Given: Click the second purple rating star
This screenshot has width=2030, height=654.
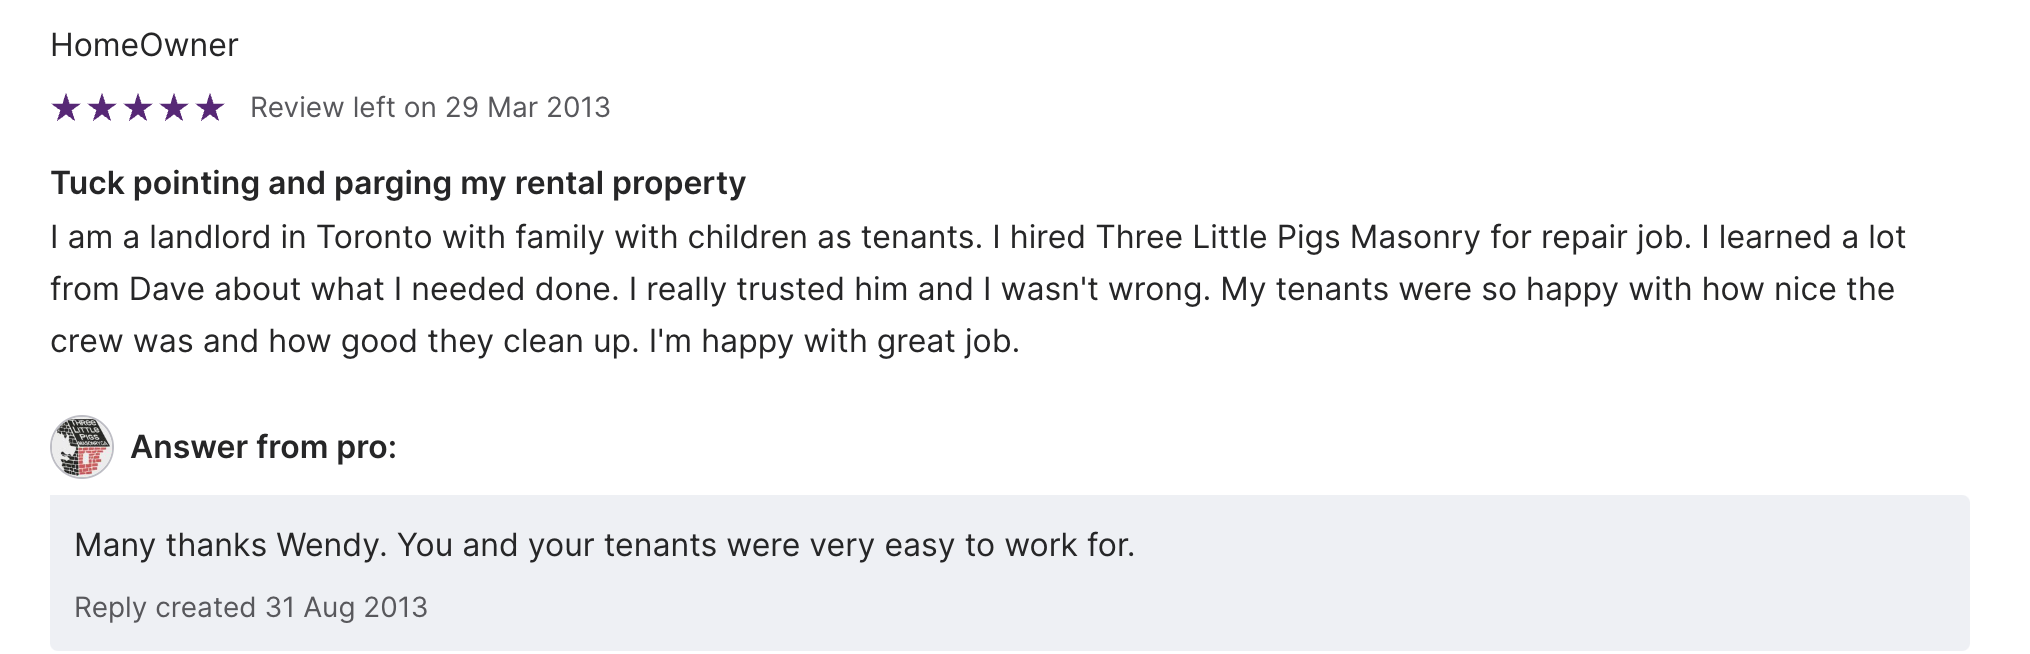Looking at the screenshot, I should (x=102, y=107).
